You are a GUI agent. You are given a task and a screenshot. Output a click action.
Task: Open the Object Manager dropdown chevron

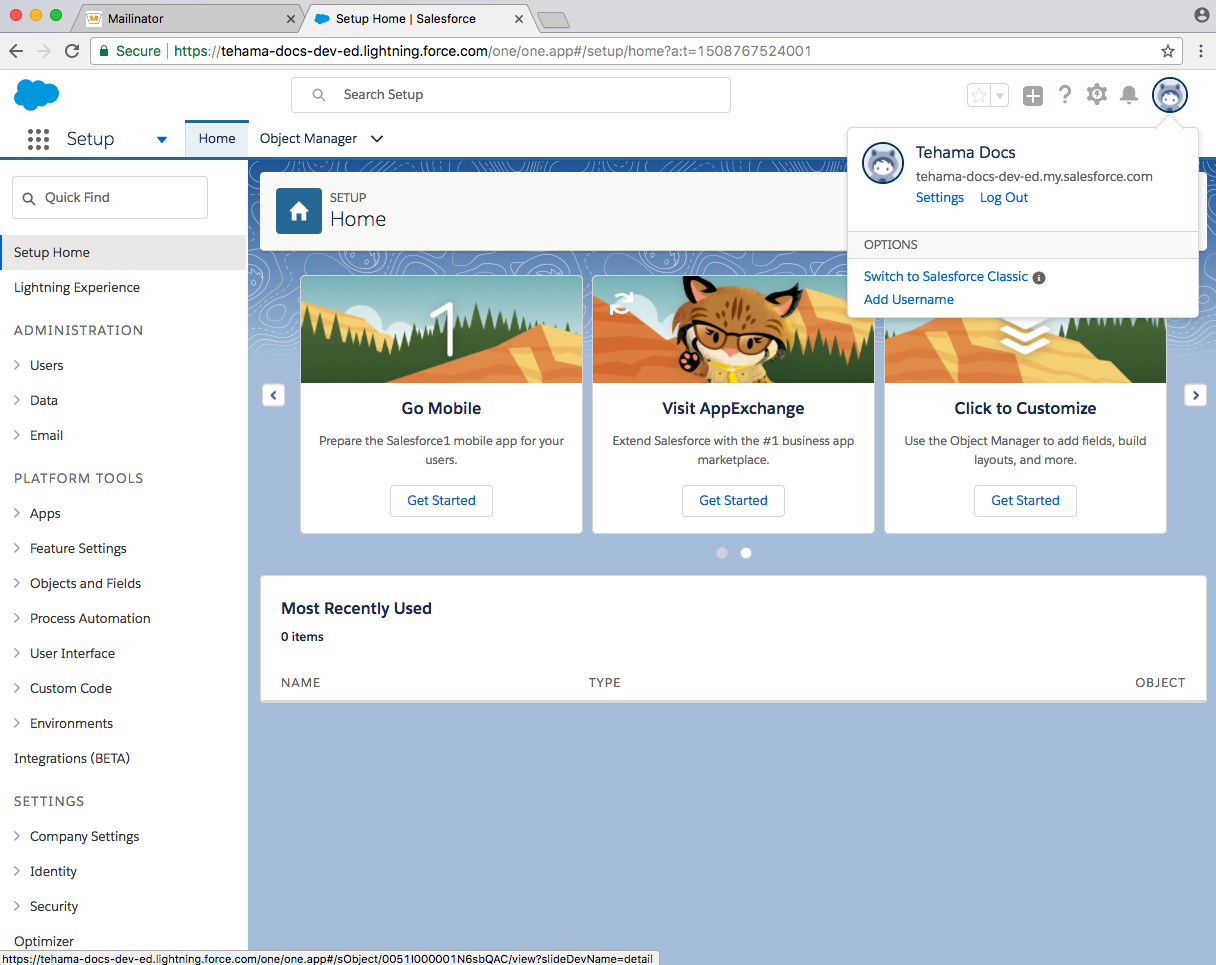point(377,139)
